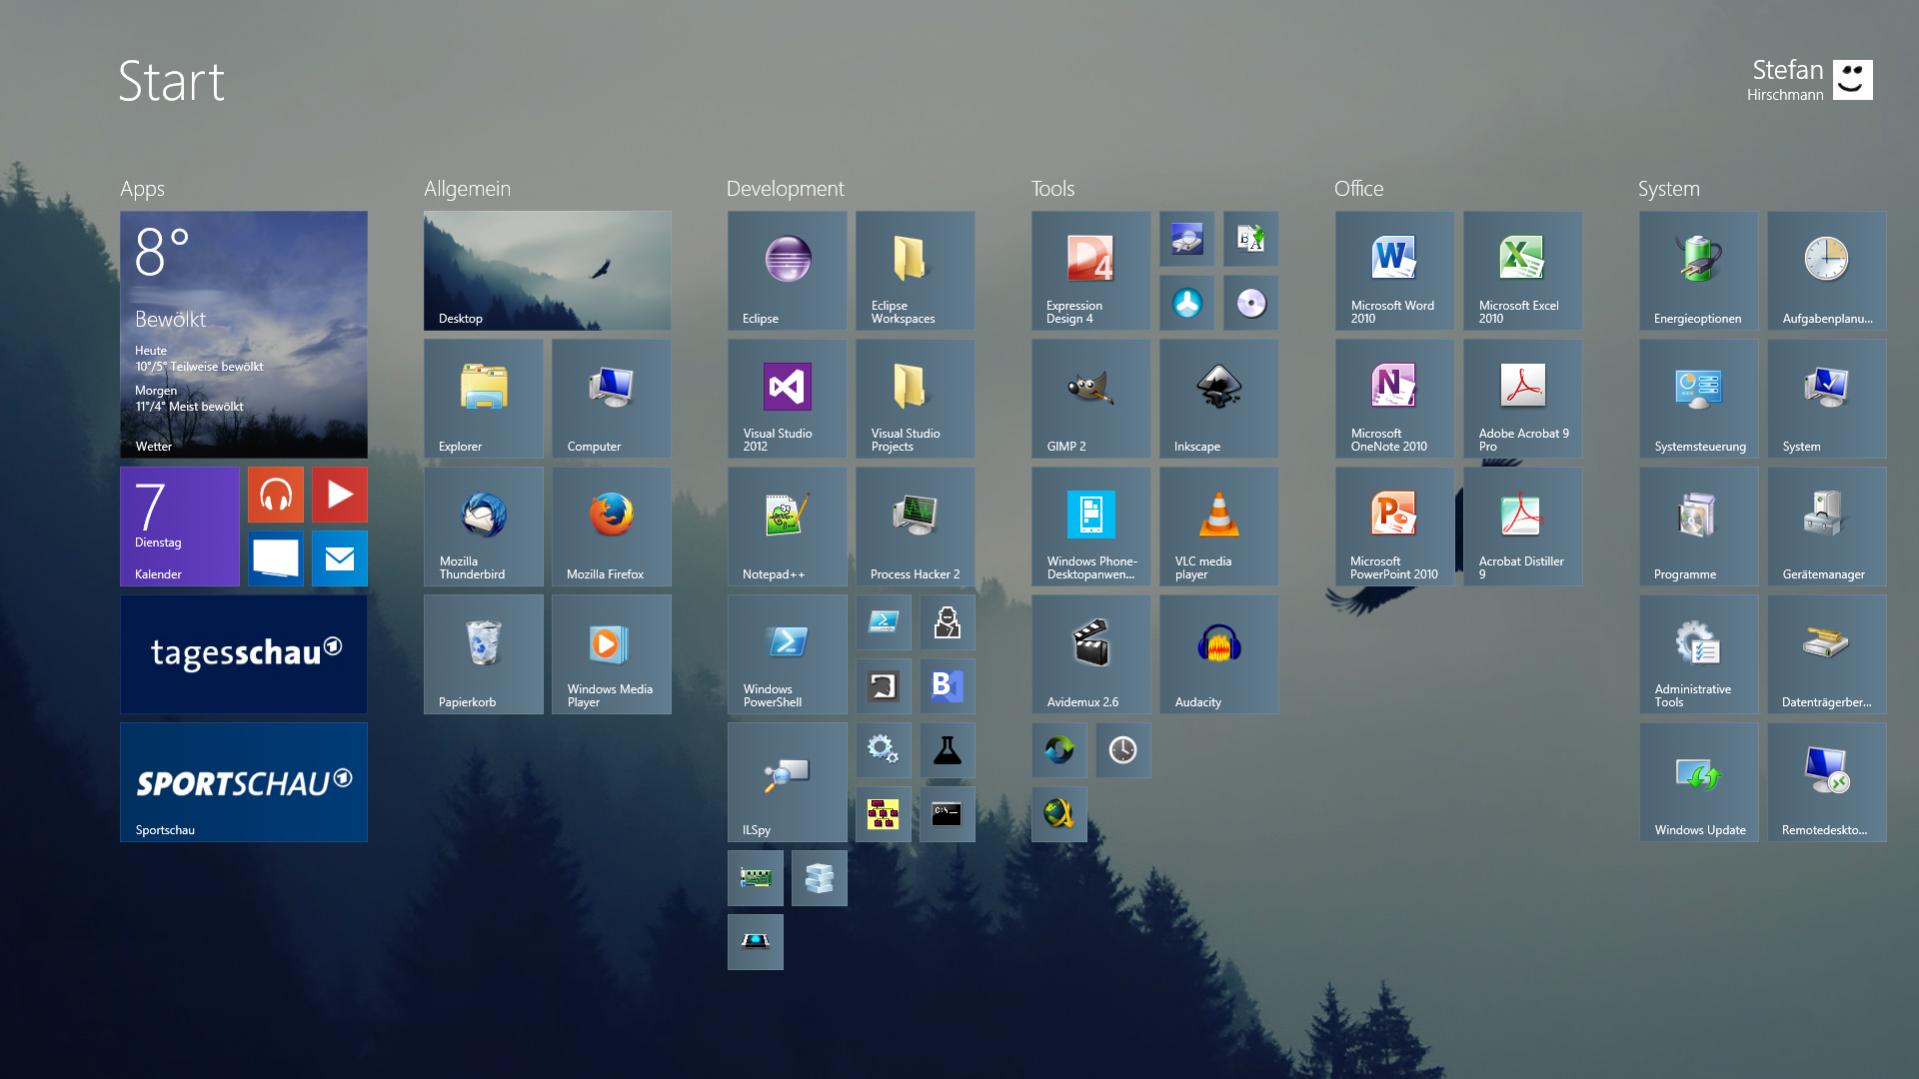The image size is (1919, 1079).
Task: Open the circuit board card small tile
Action: pyautogui.click(x=755, y=878)
